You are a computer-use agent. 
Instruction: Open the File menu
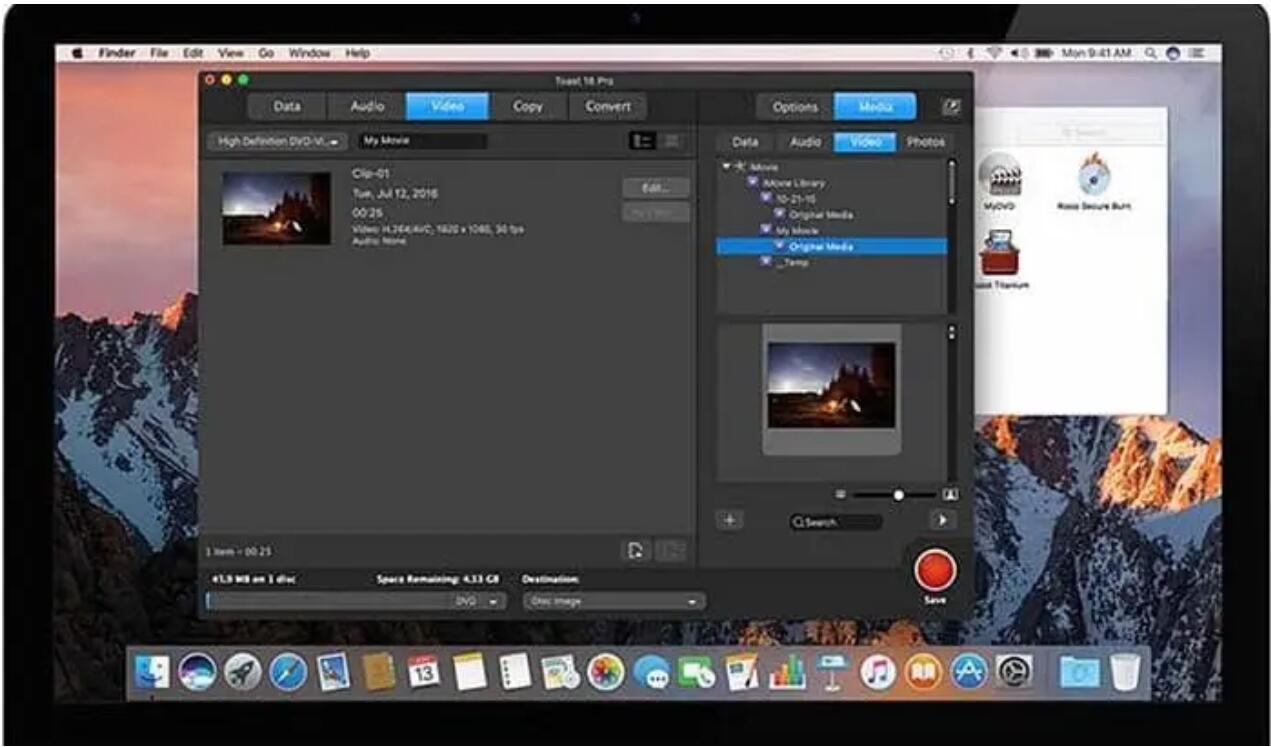coord(159,53)
